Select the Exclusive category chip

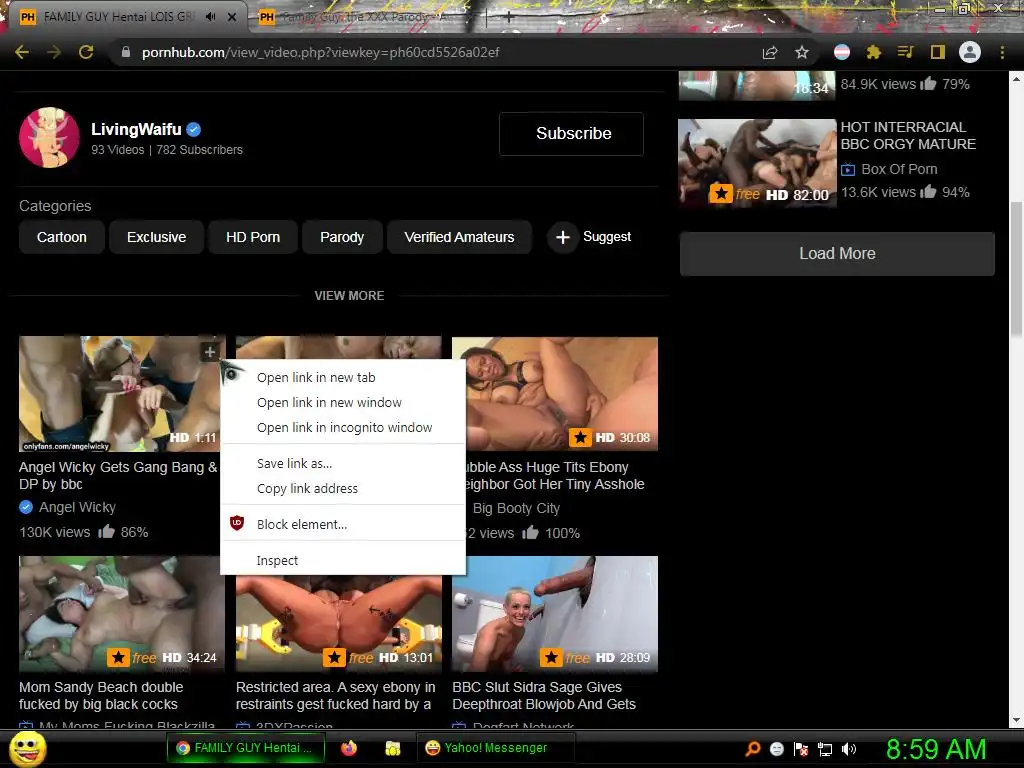[x=156, y=237]
